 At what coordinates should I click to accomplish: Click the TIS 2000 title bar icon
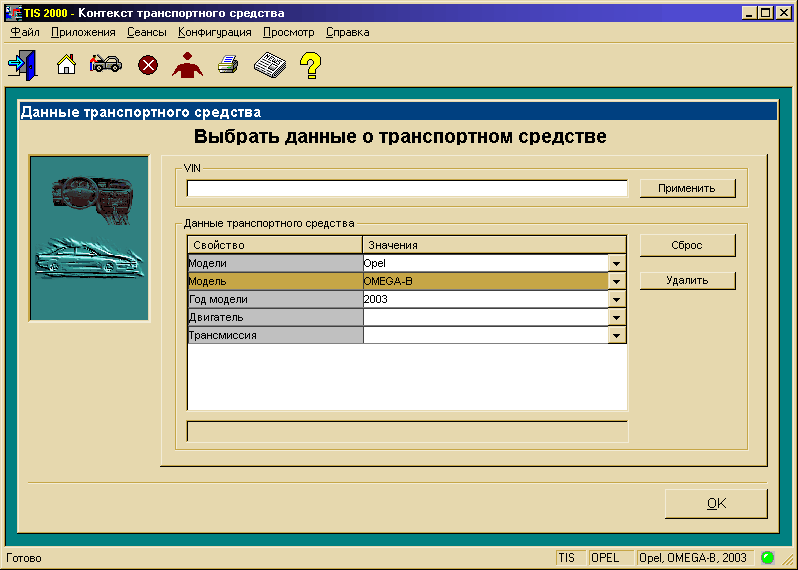pyautogui.click(x=13, y=13)
